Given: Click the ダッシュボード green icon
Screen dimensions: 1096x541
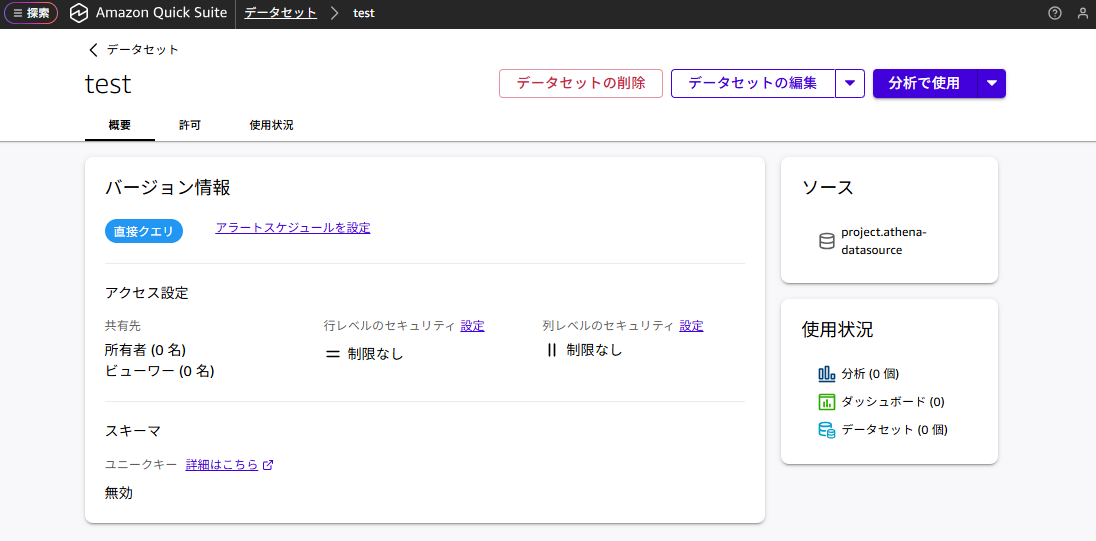Looking at the screenshot, I should 827,402.
